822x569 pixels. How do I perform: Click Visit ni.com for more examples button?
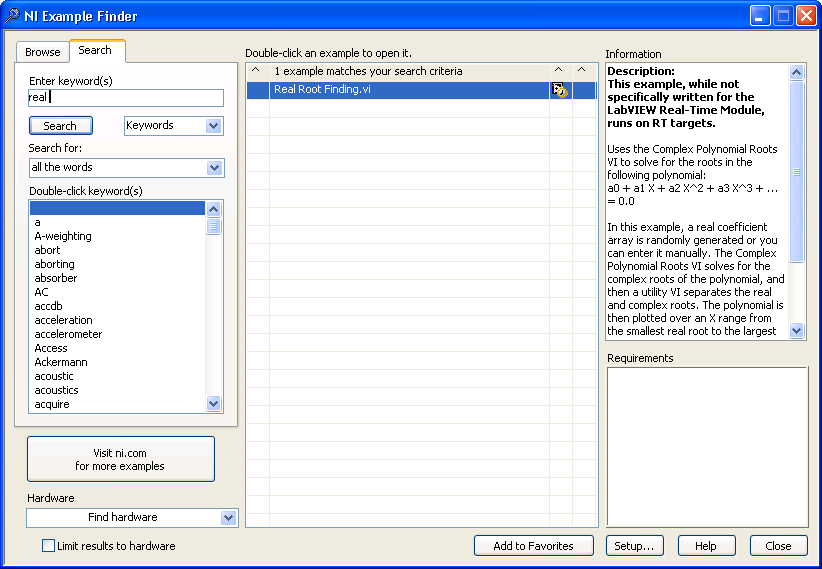click(121, 459)
